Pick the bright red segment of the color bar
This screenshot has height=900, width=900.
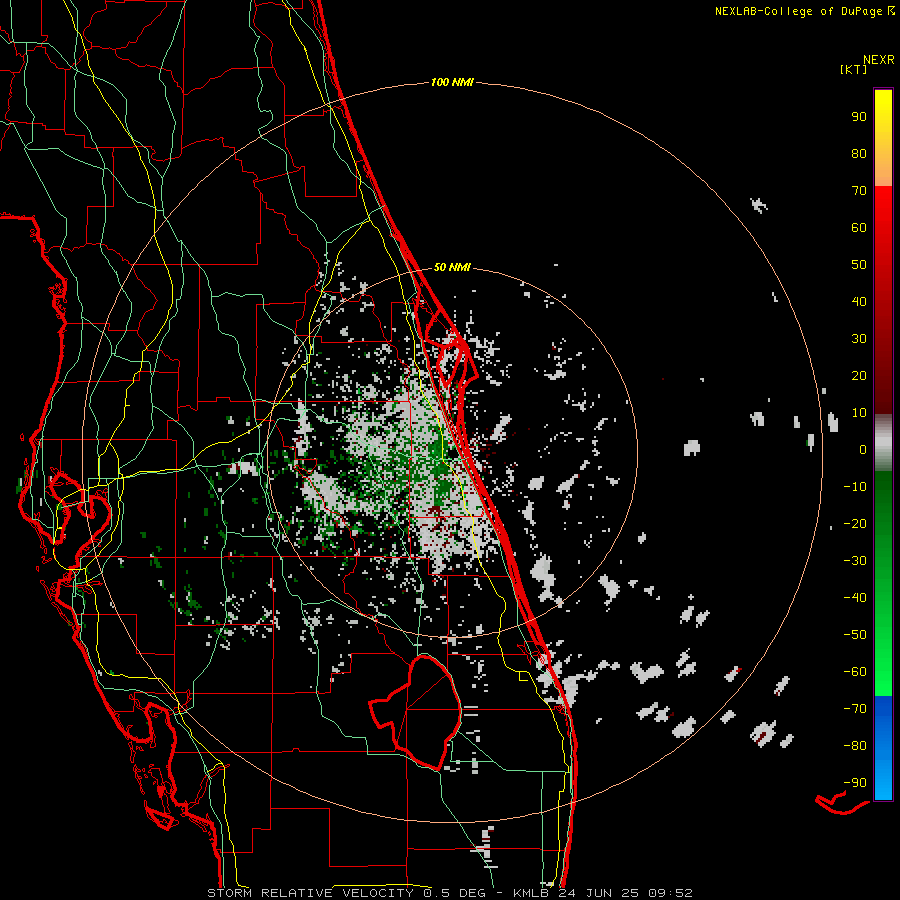click(x=883, y=298)
